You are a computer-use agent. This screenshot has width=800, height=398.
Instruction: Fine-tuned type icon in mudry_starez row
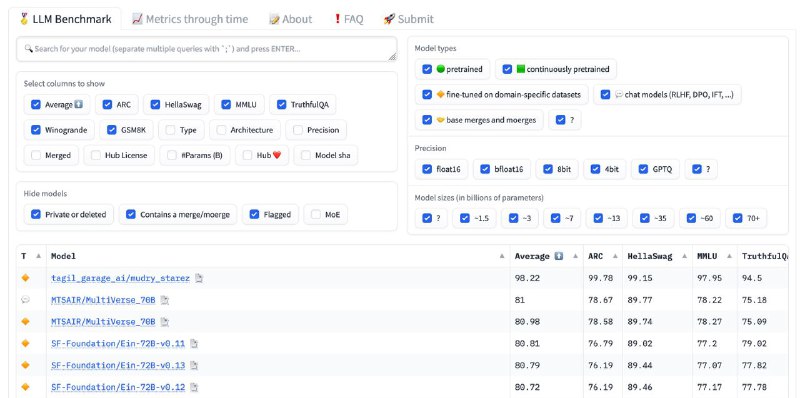tap(26, 278)
